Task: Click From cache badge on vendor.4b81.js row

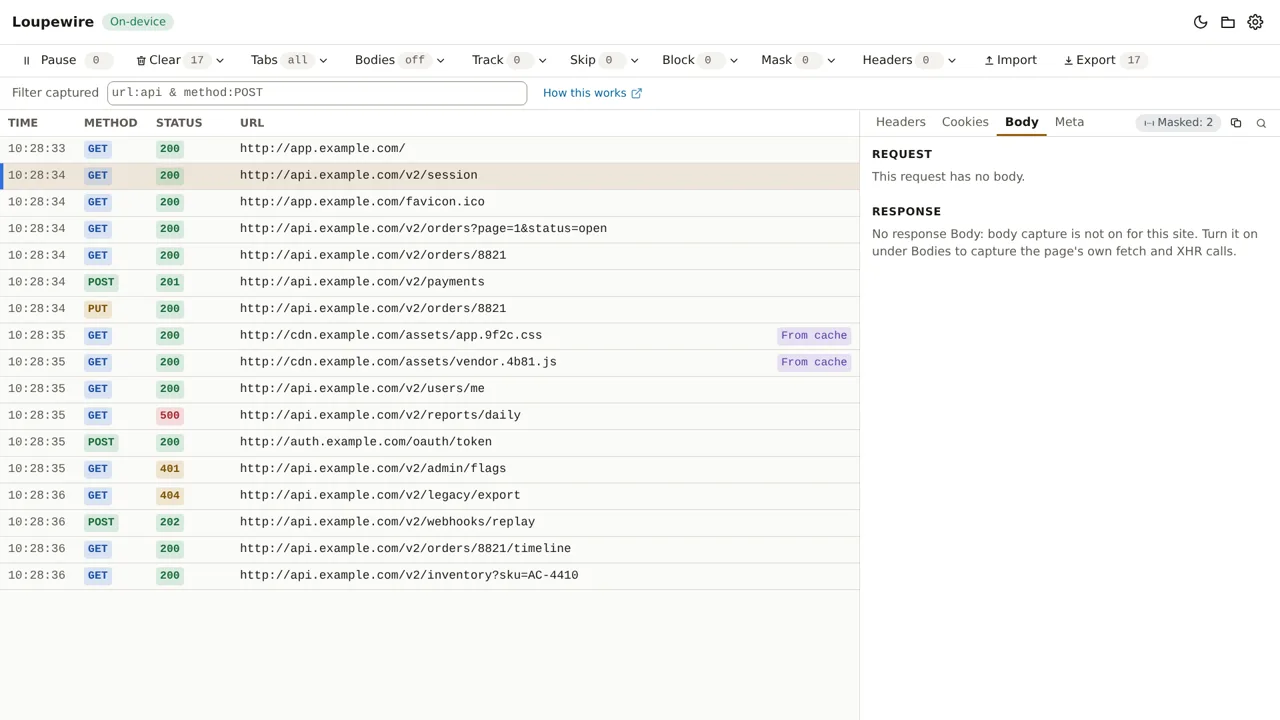Action: [814, 363]
